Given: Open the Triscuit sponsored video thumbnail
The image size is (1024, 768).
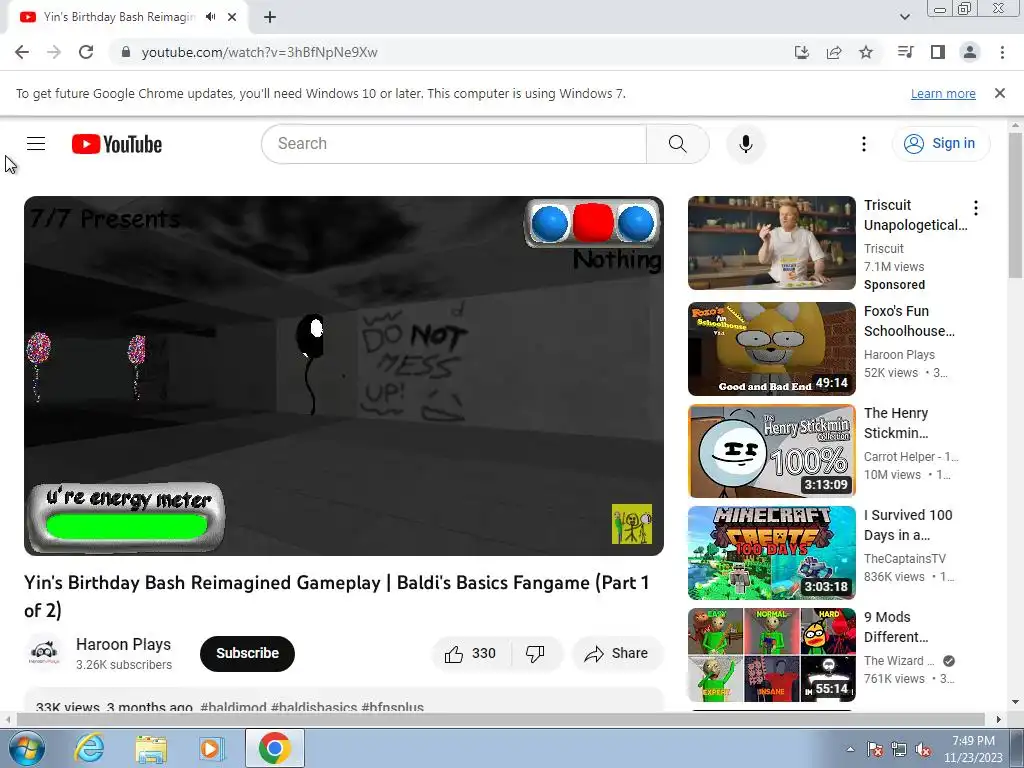Looking at the screenshot, I should click(x=771, y=243).
